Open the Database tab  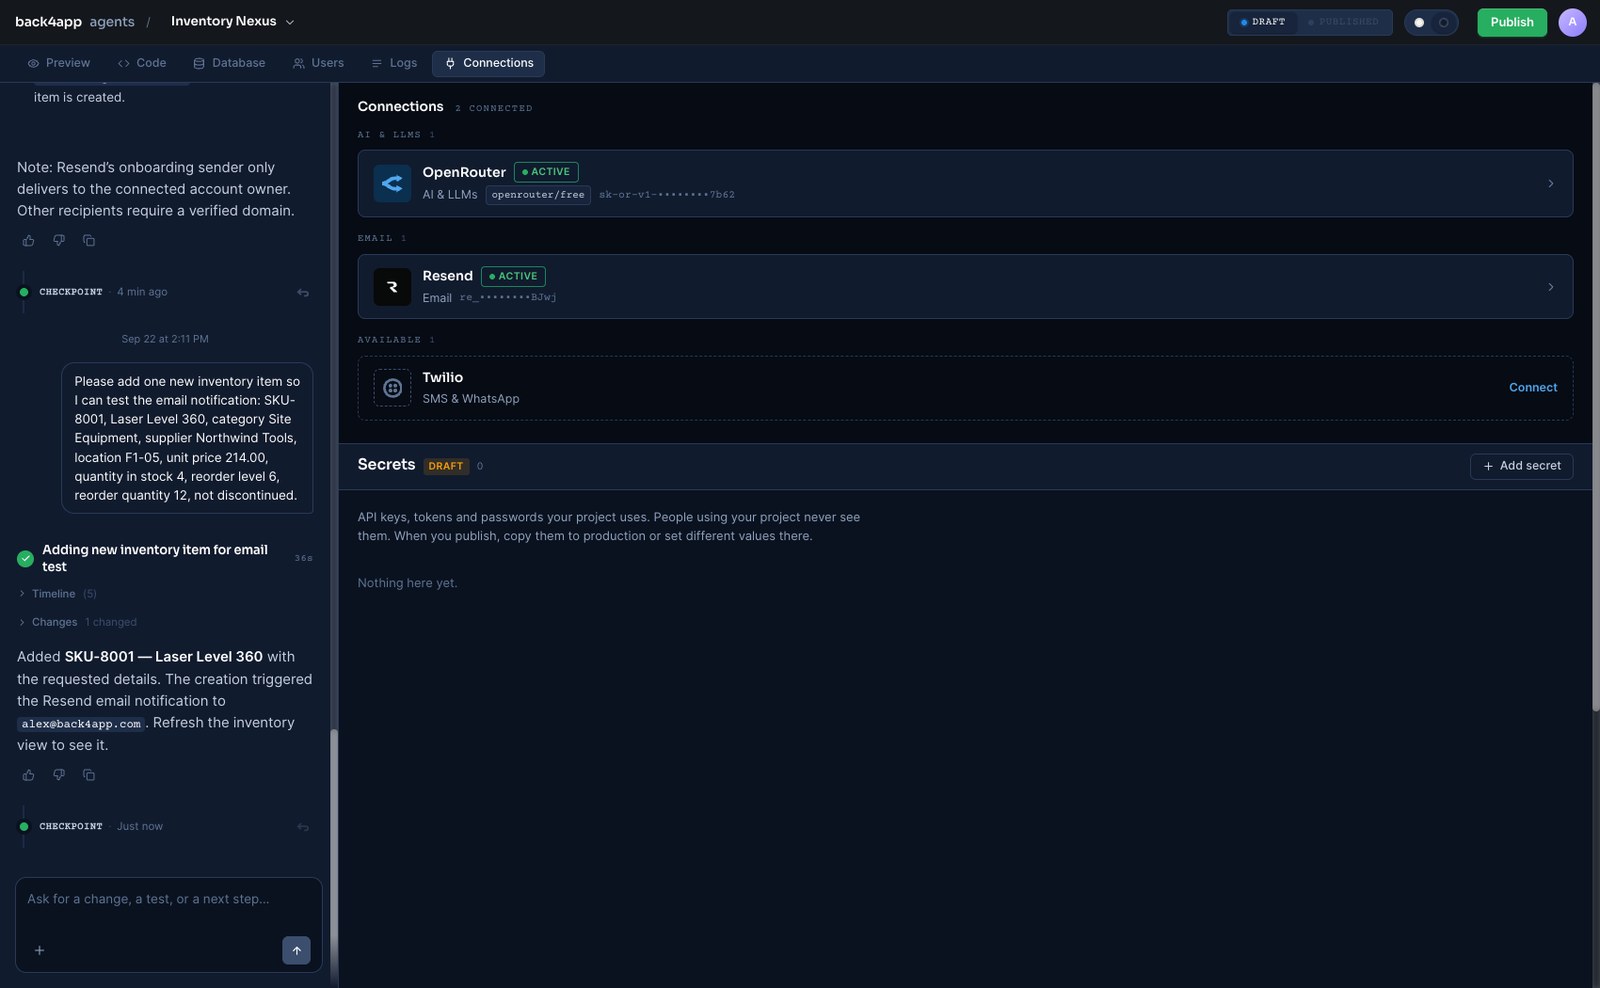tap(229, 63)
